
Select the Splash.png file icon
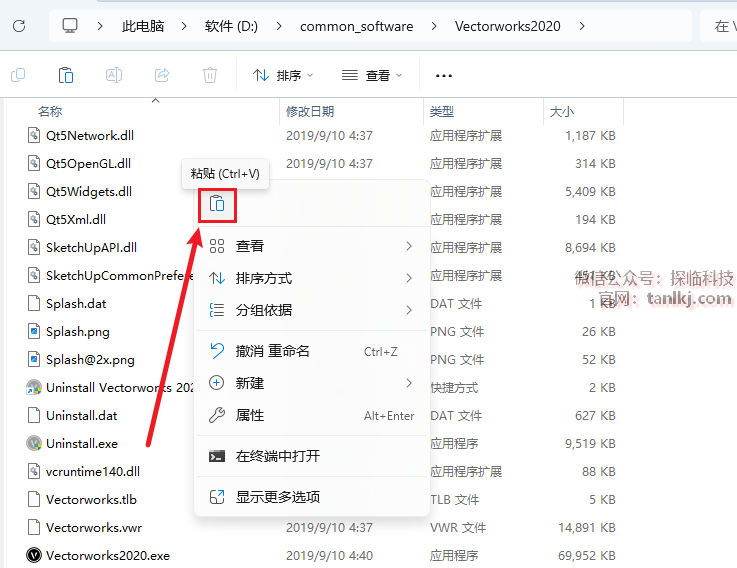(x=33, y=331)
